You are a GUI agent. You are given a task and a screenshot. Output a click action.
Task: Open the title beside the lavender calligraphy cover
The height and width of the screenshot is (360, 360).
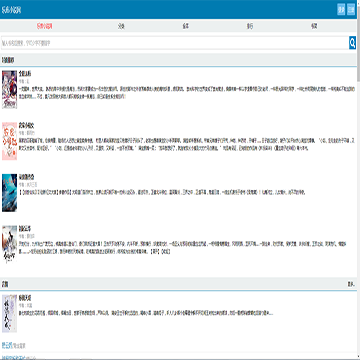(25, 297)
